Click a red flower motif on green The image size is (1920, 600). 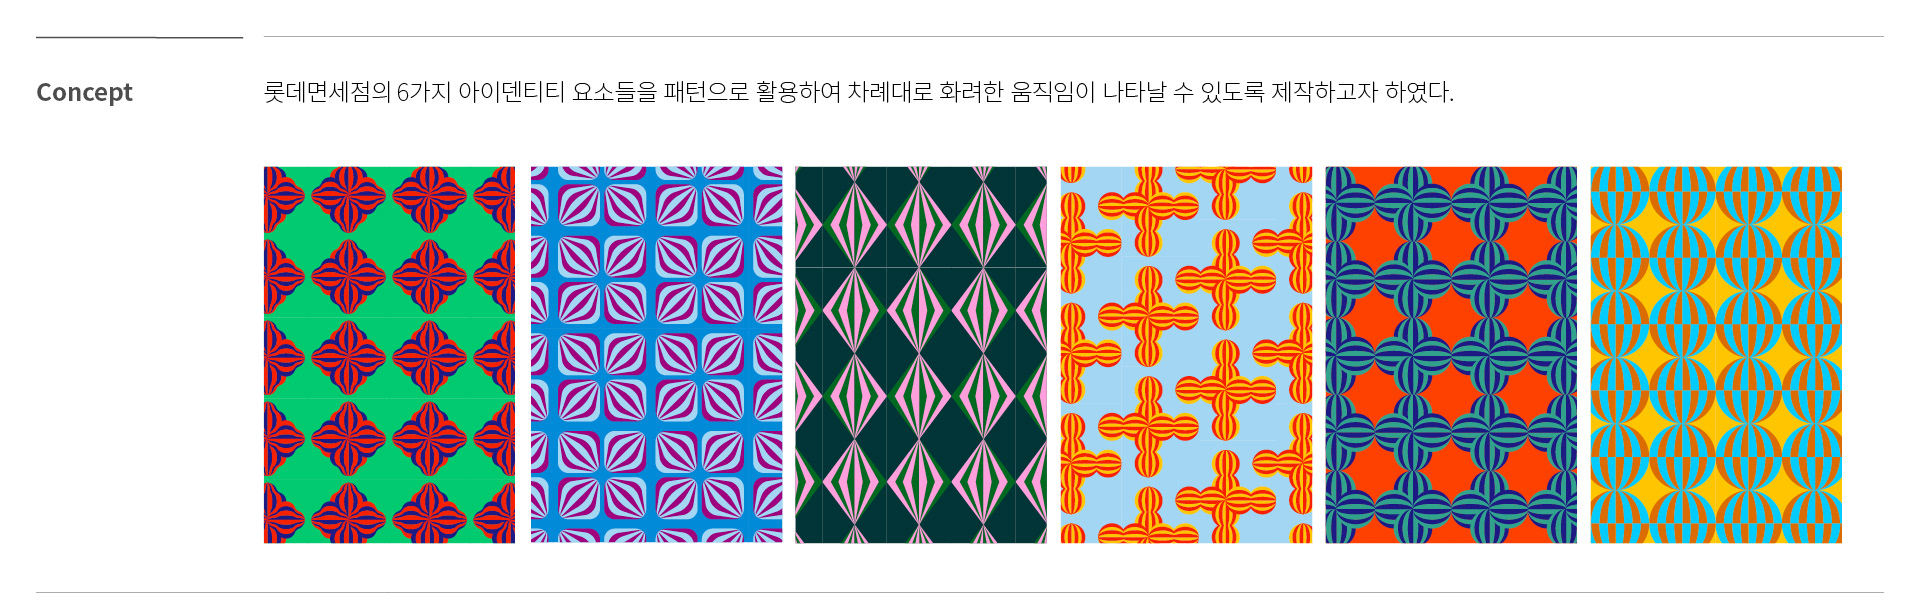(x=349, y=277)
